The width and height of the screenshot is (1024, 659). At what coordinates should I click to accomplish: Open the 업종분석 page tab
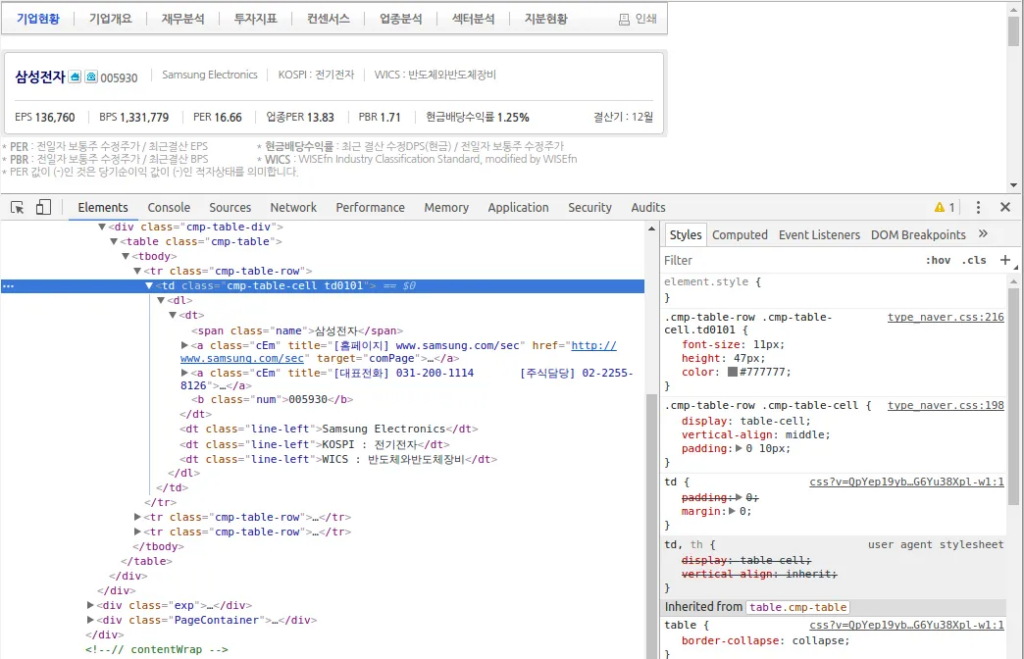tap(400, 19)
